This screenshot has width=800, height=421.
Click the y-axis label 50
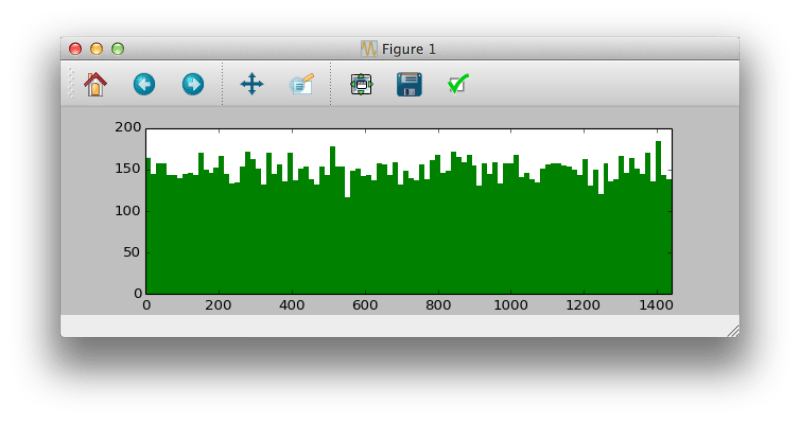132,252
